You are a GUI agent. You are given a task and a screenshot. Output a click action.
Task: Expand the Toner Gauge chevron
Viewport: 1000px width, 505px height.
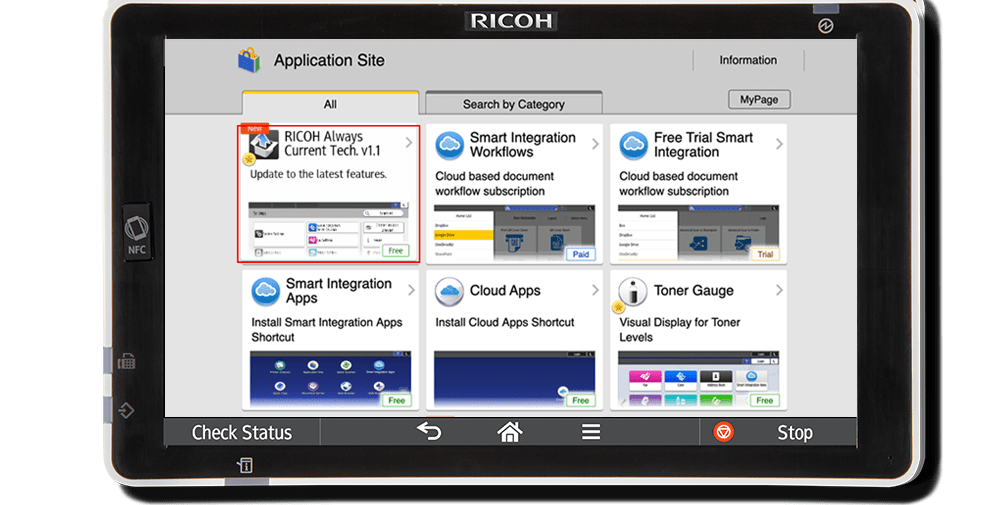point(779,290)
